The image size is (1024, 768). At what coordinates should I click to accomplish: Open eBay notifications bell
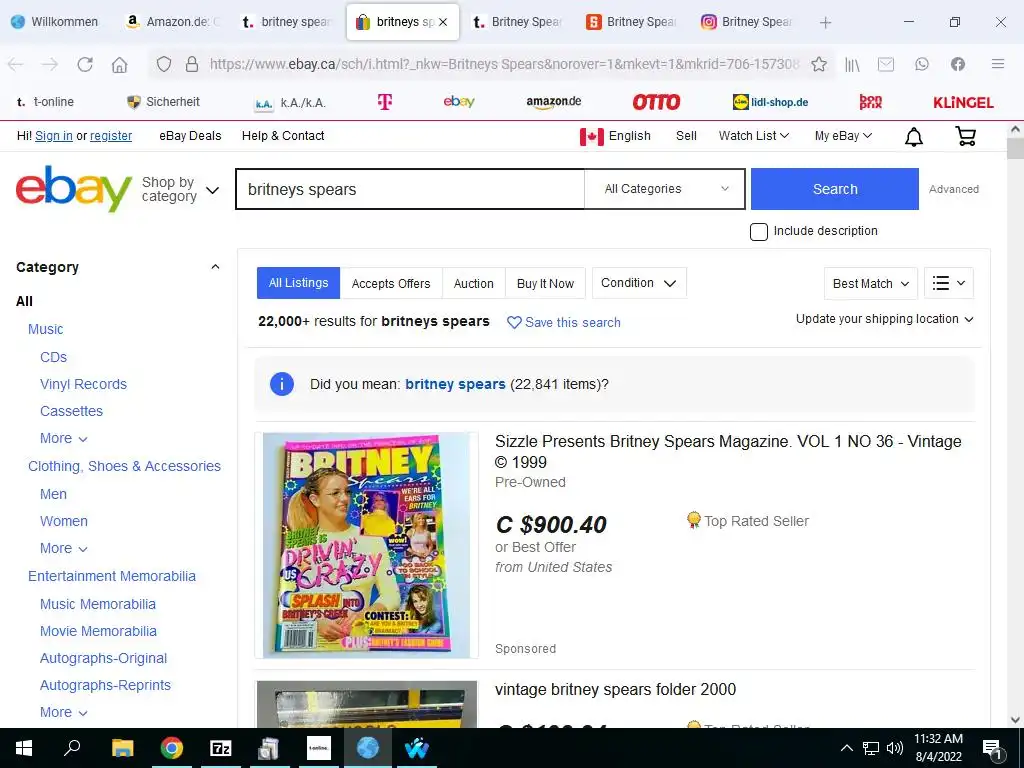tap(914, 136)
